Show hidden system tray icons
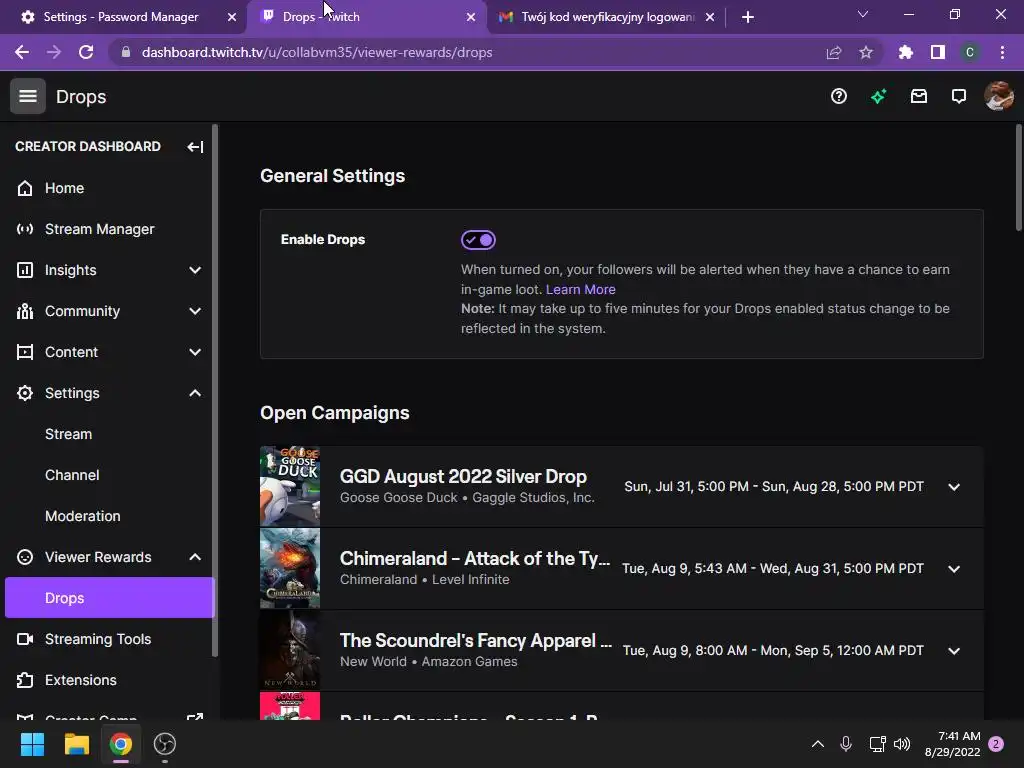This screenshot has height=768, width=1024. (x=817, y=744)
